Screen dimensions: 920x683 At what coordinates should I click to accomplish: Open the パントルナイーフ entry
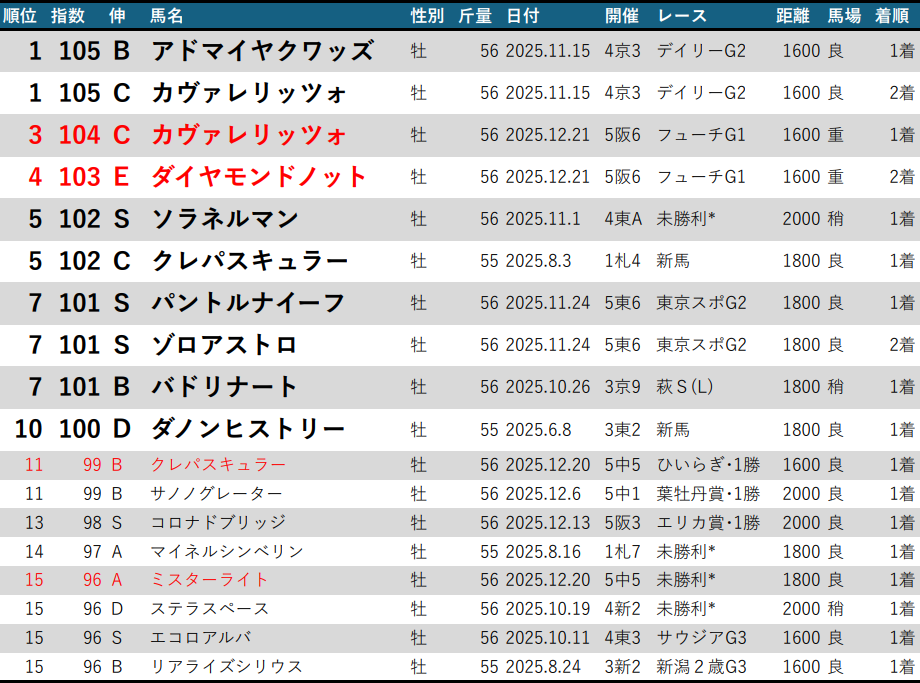pyautogui.click(x=248, y=303)
